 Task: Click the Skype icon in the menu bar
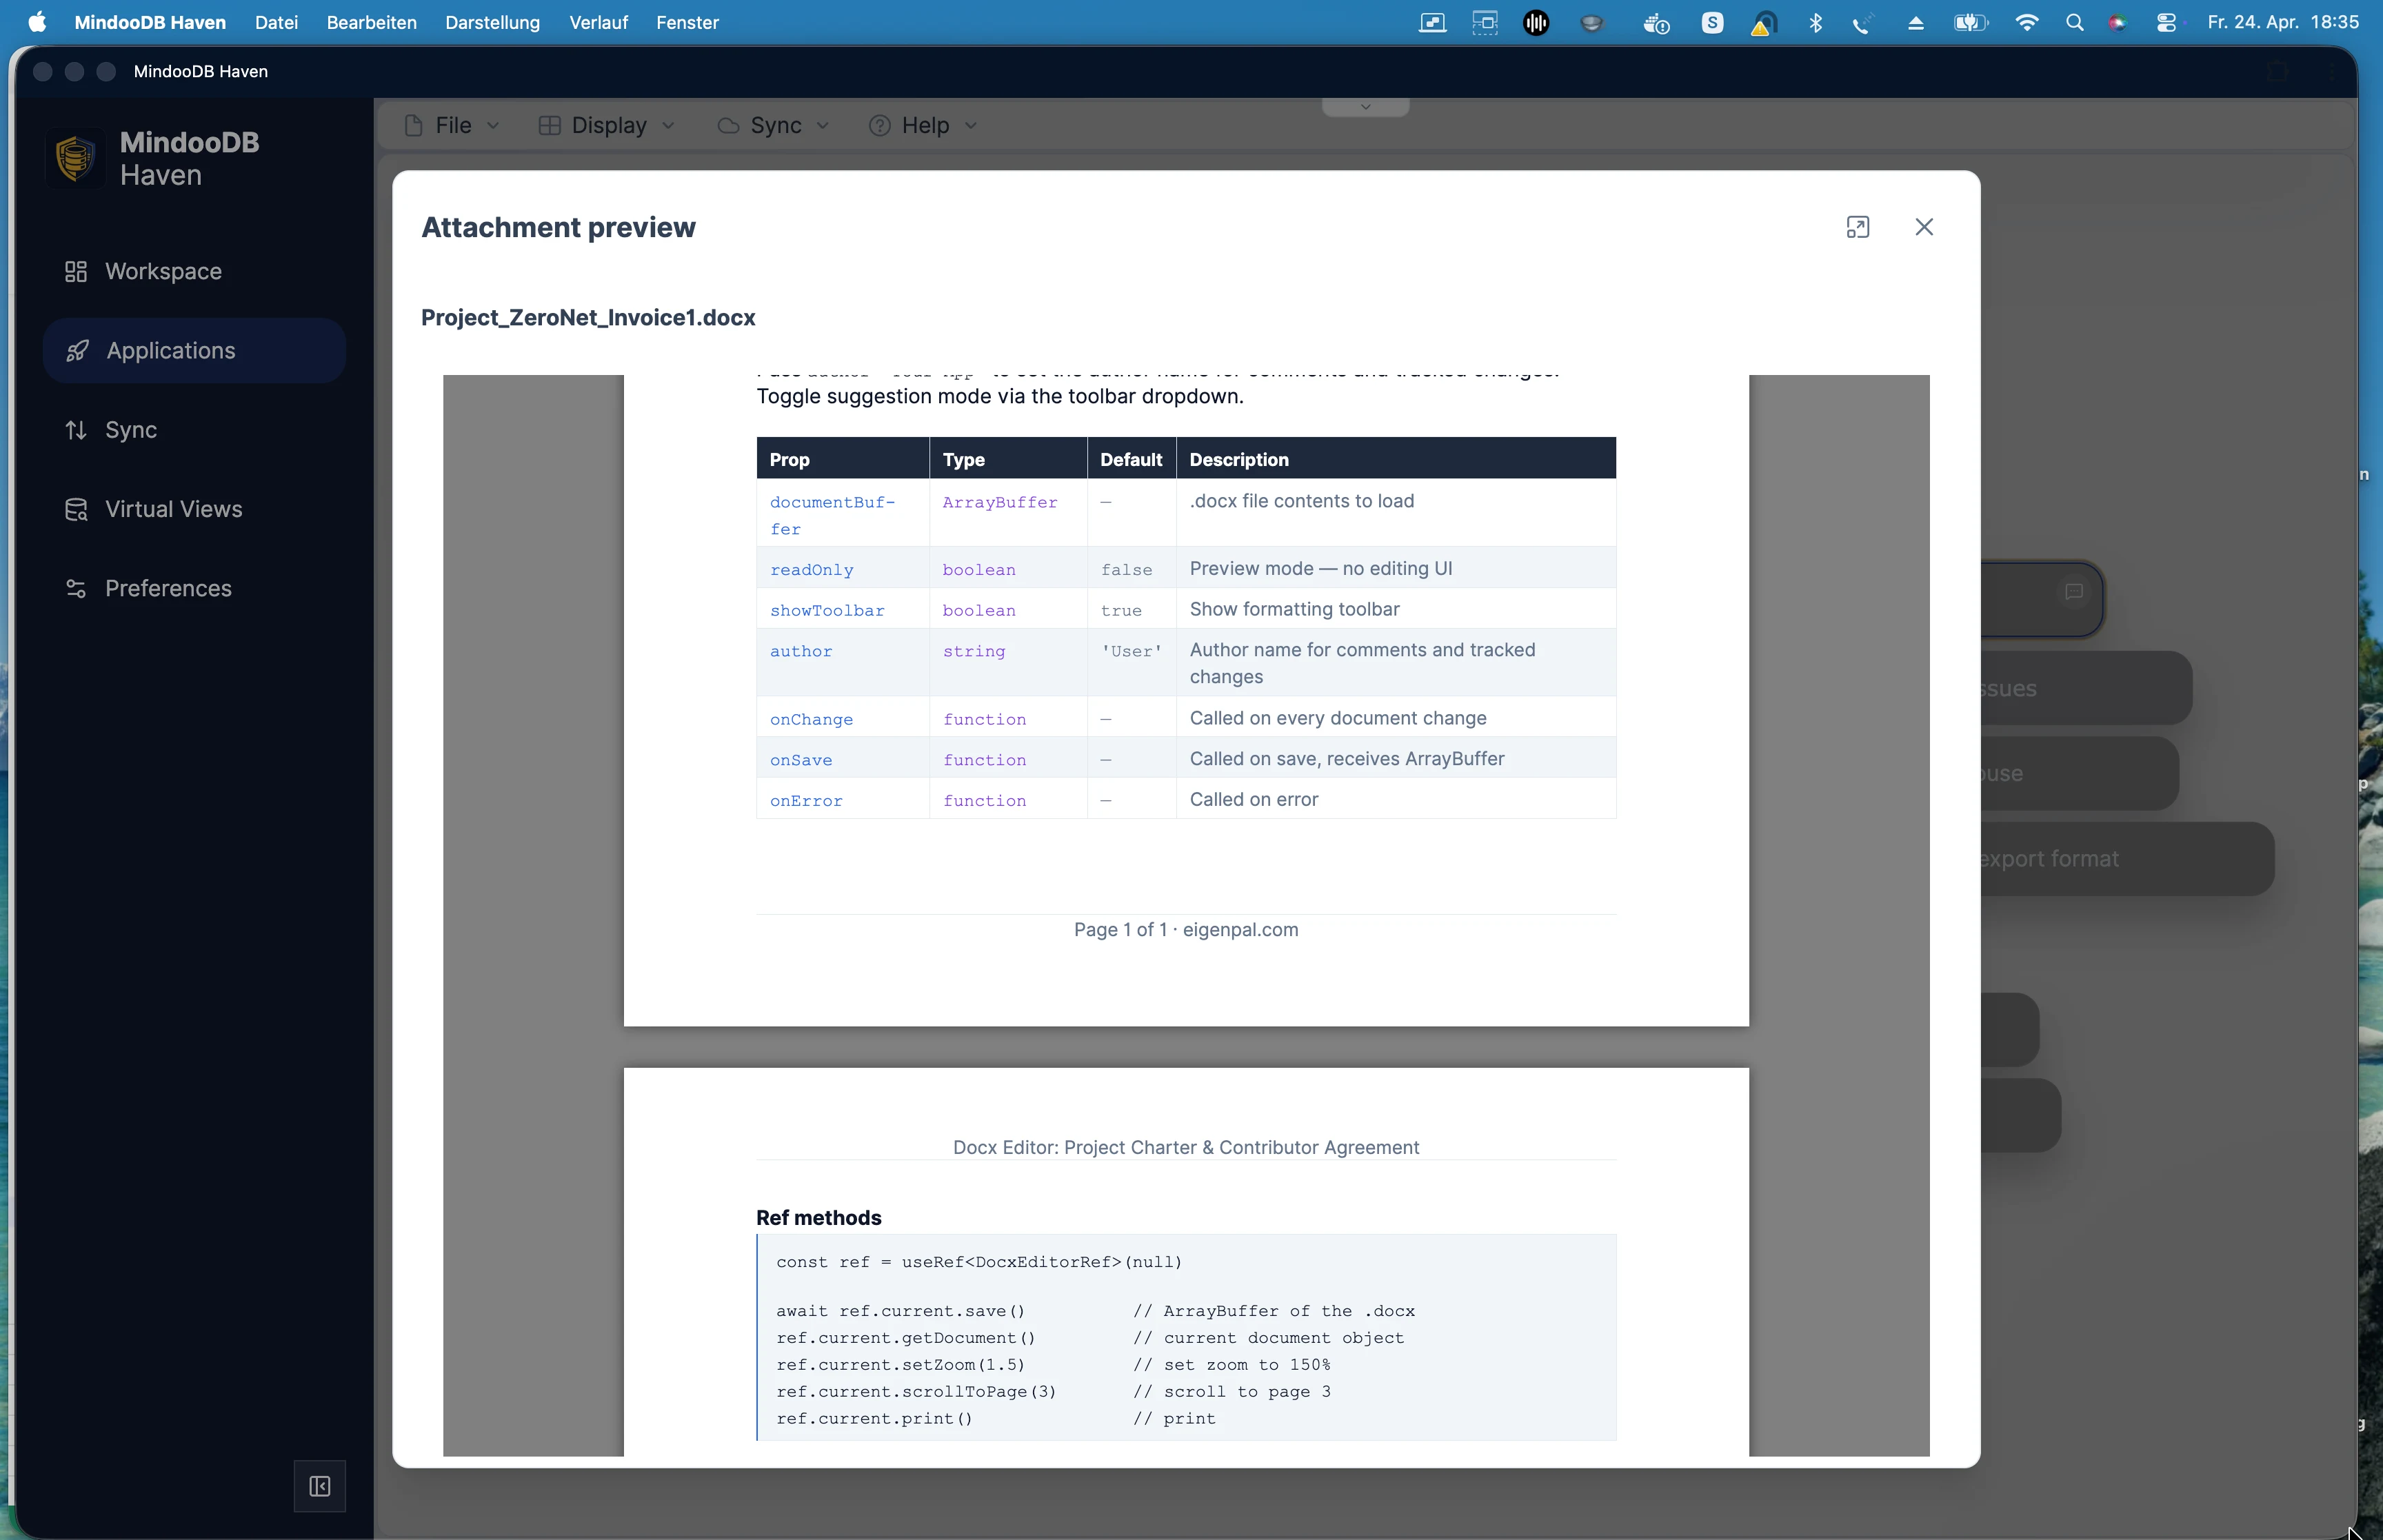click(x=1712, y=22)
